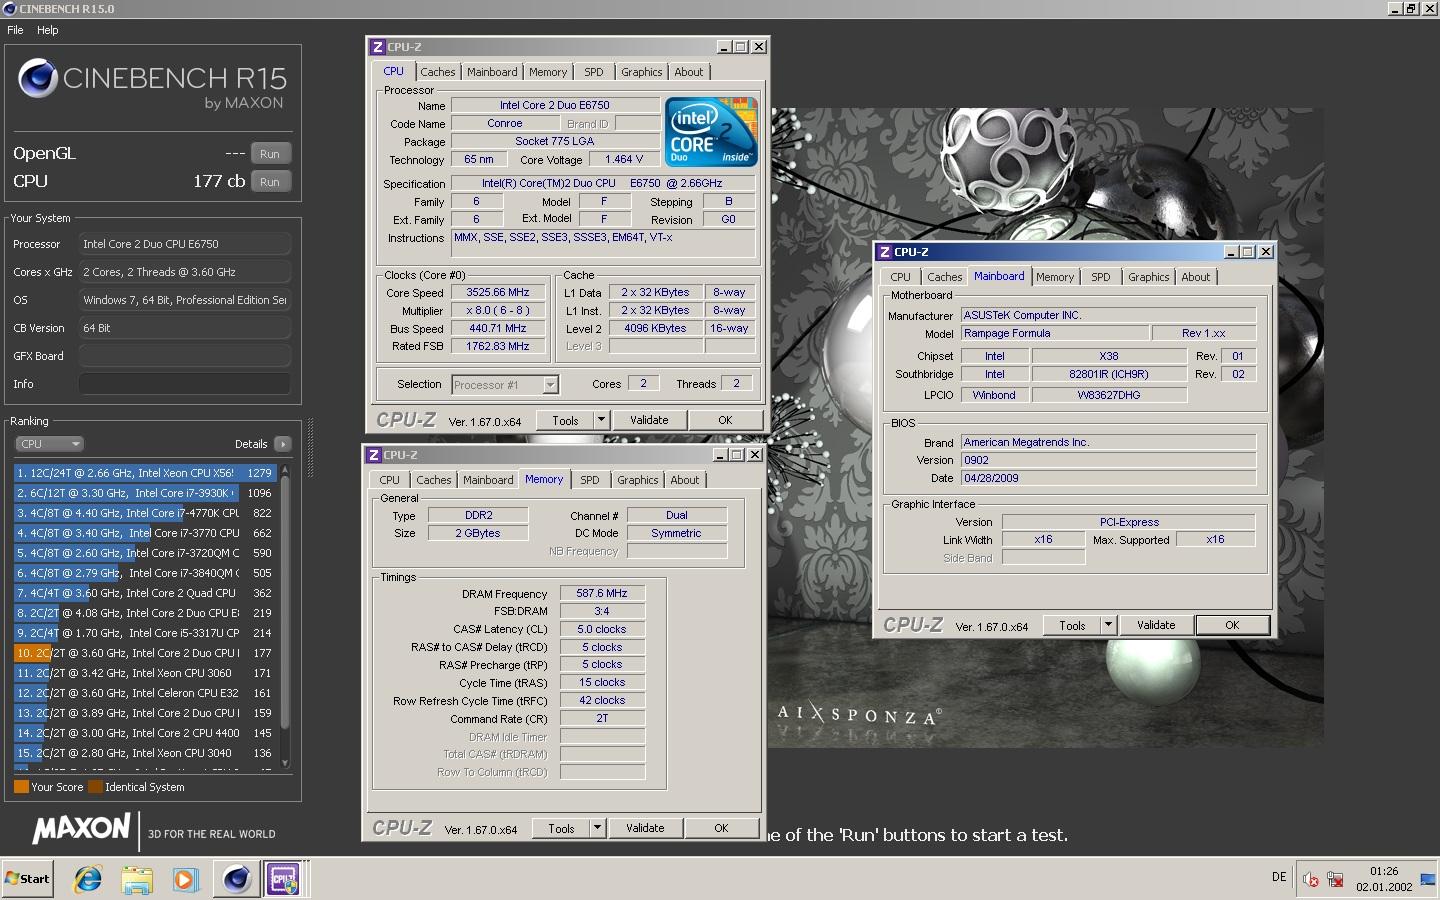This screenshot has width=1440, height=900.
Task: Click OK in Memory CPU-Z window
Action: (x=721, y=829)
